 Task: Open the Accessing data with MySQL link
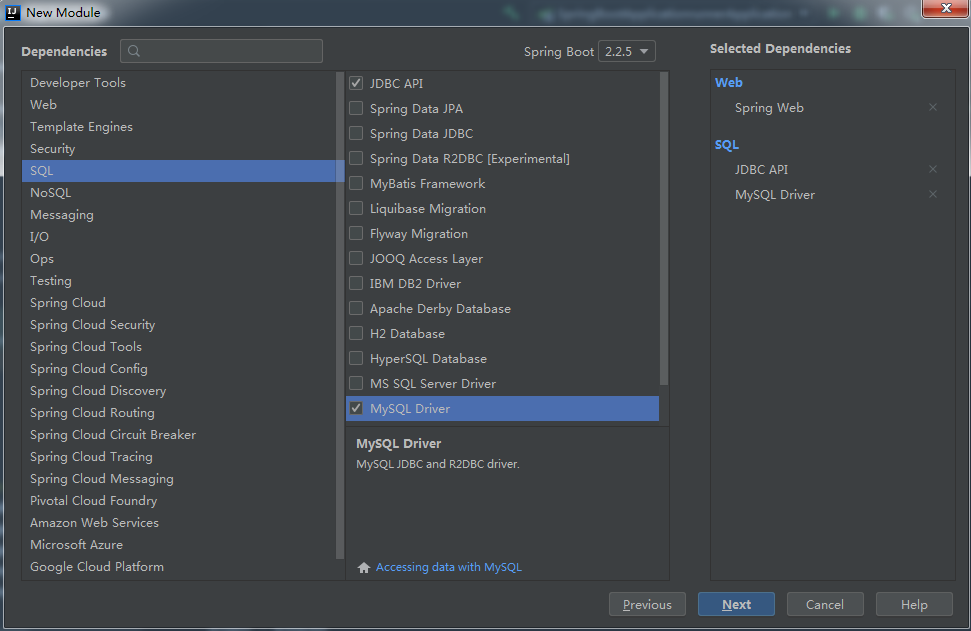[x=449, y=568]
